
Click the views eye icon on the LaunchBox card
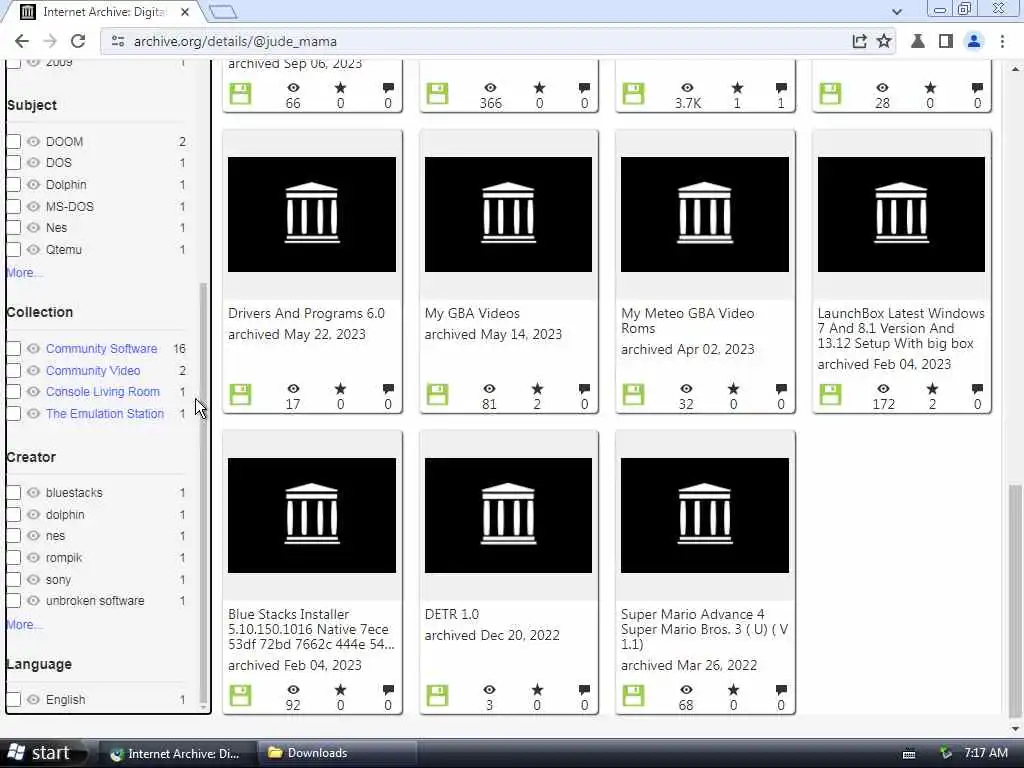coord(883,389)
